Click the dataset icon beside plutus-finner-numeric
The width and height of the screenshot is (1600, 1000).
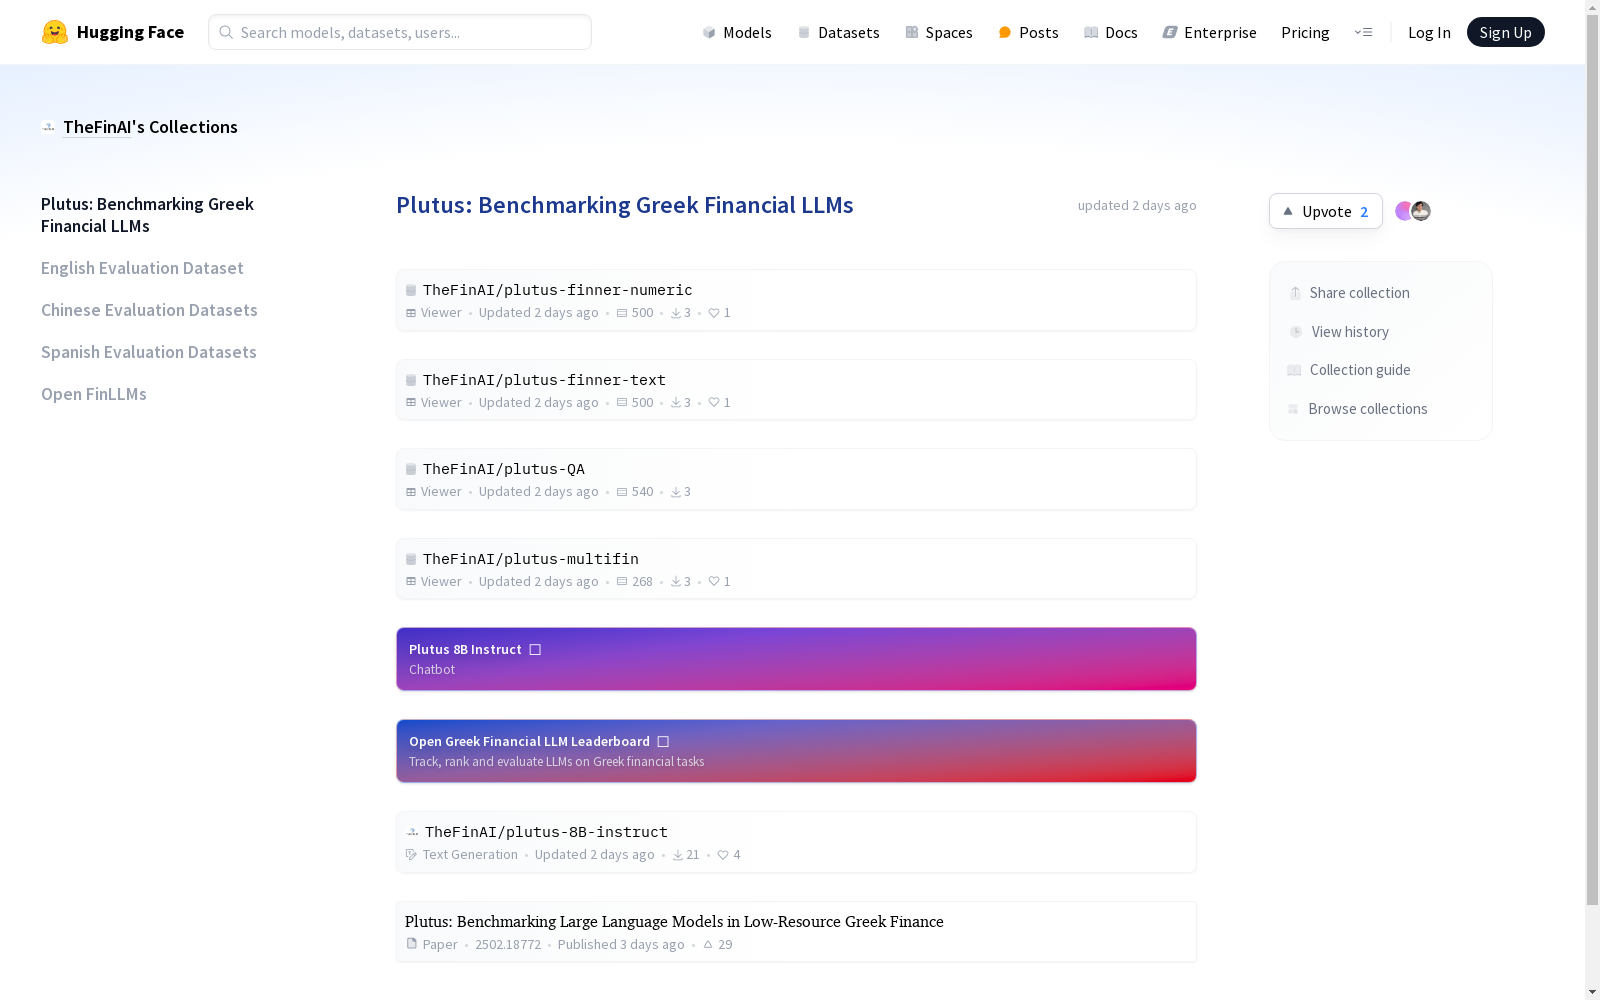pos(411,290)
